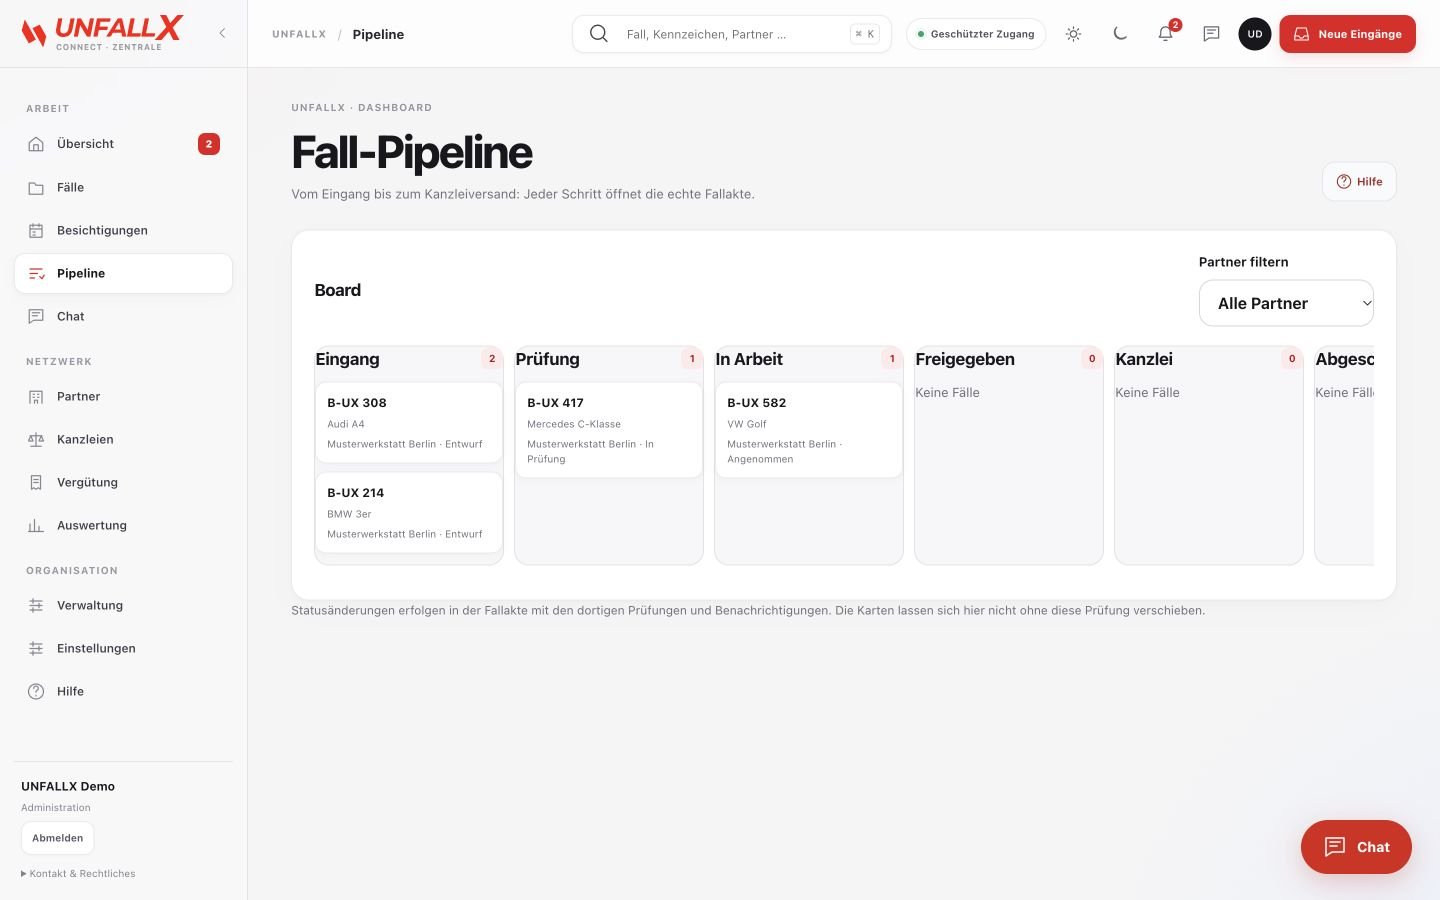Switch to light mode sun icon
Viewport: 1440px width, 900px height.
[1073, 33]
